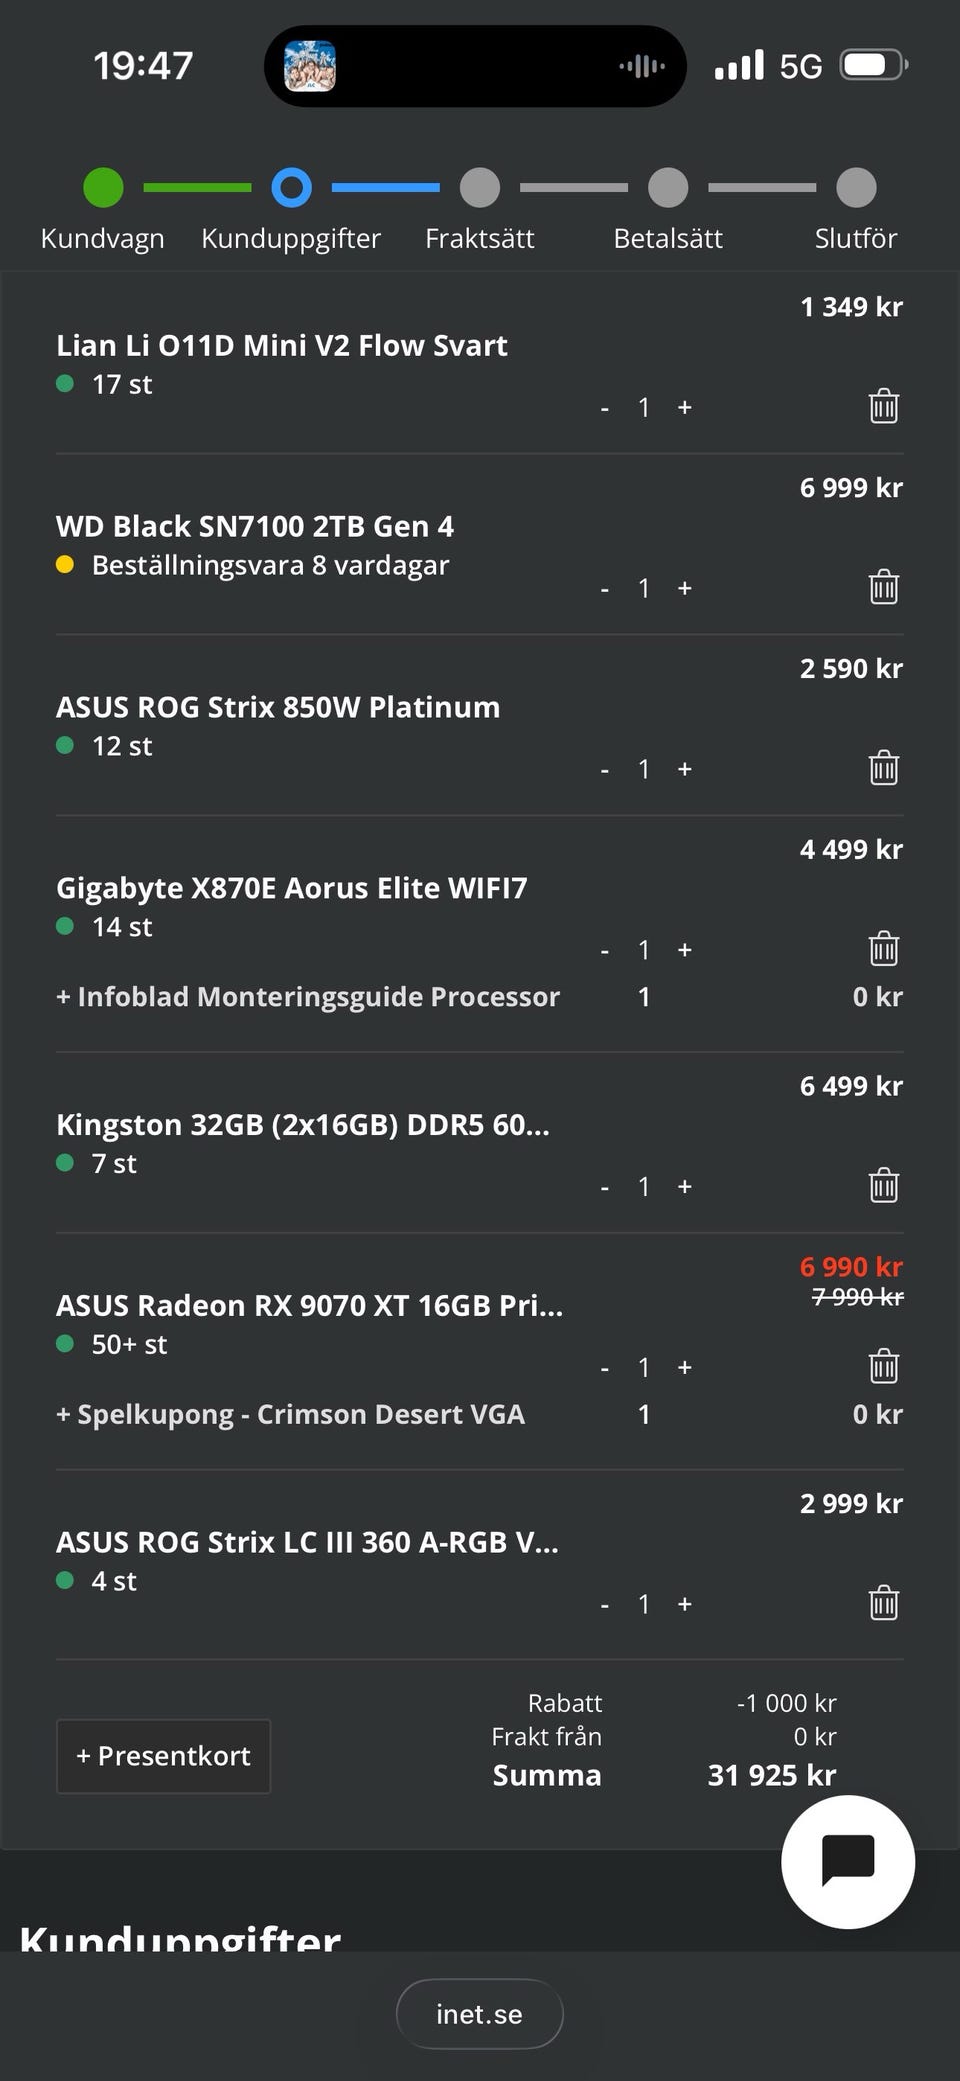This screenshot has height=2081, width=960.
Task: Add a Presentkort gift card
Action: coord(164,1756)
